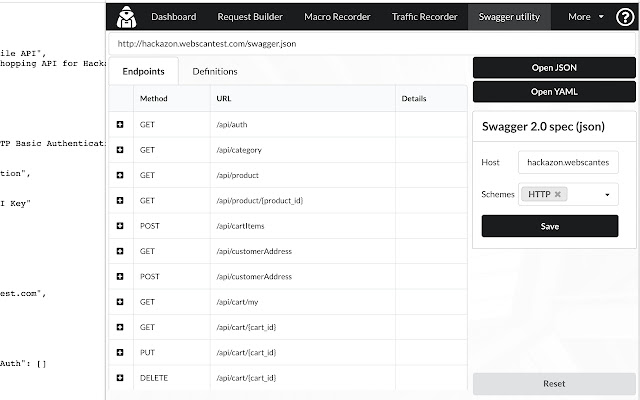Open the Schemes dropdown arrow

point(607,195)
